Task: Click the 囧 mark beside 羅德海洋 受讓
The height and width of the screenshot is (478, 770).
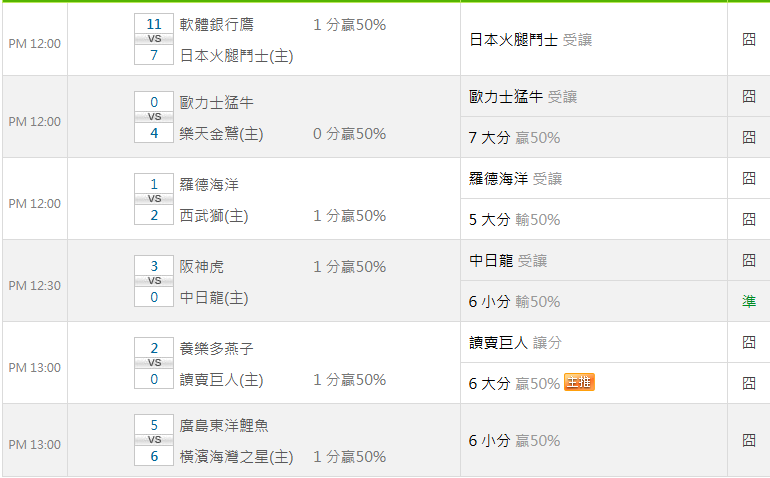Action: [748, 179]
